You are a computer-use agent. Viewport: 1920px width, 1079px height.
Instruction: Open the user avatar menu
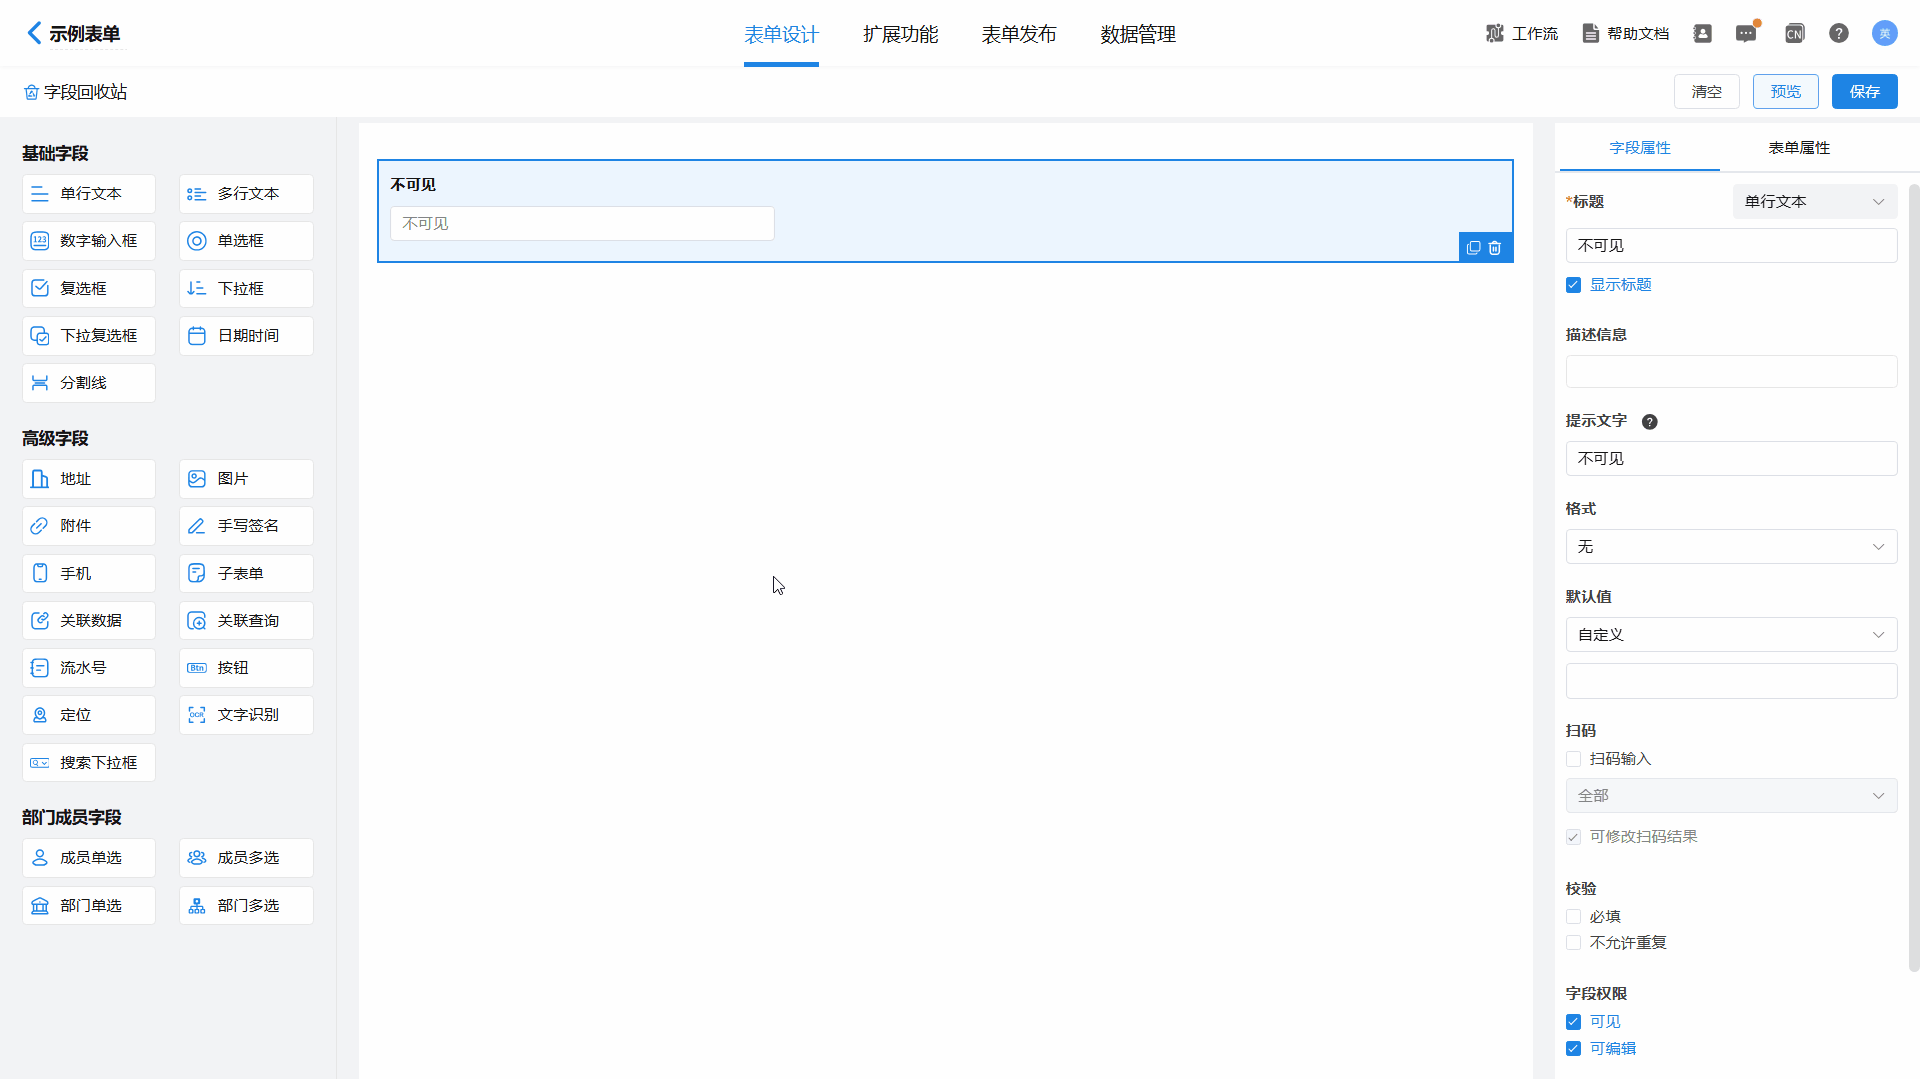click(x=1885, y=33)
